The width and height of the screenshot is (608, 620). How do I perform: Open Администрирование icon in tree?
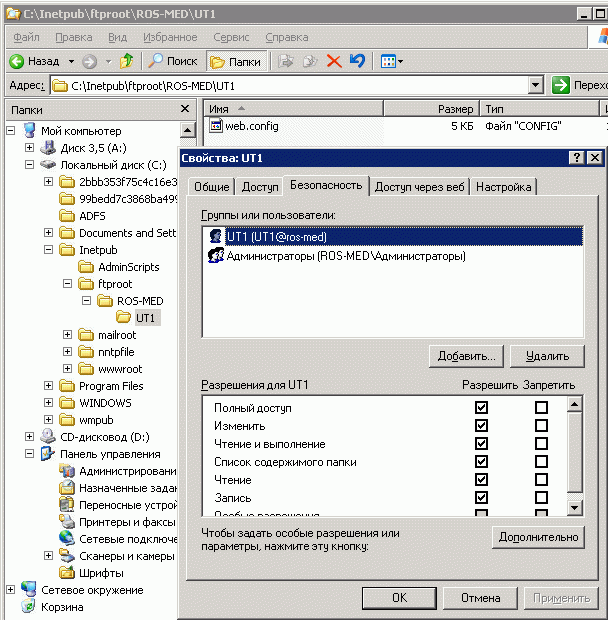[x=67, y=471]
